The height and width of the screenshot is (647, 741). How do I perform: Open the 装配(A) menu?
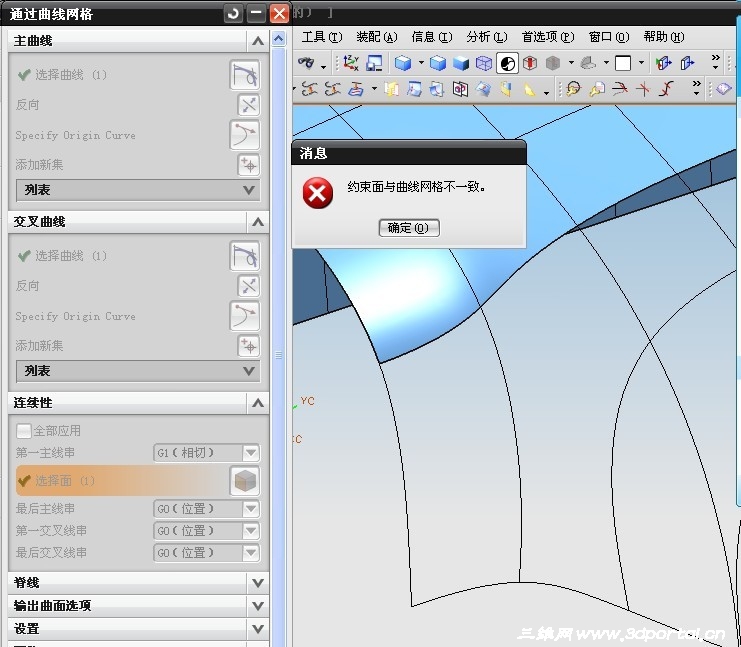pos(377,37)
